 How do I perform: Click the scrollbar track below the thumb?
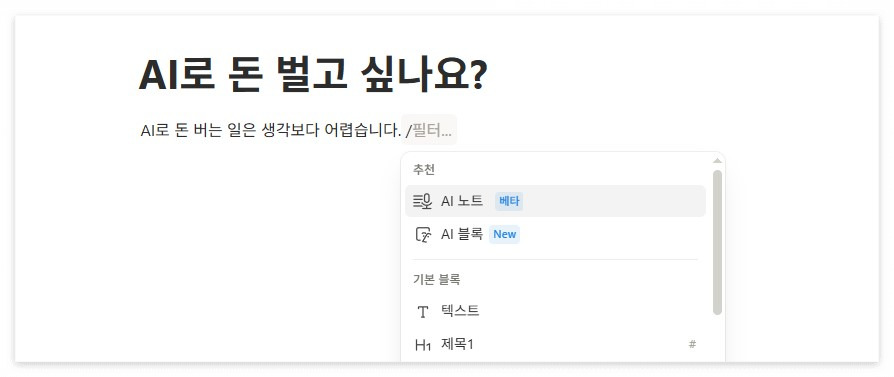(717, 338)
